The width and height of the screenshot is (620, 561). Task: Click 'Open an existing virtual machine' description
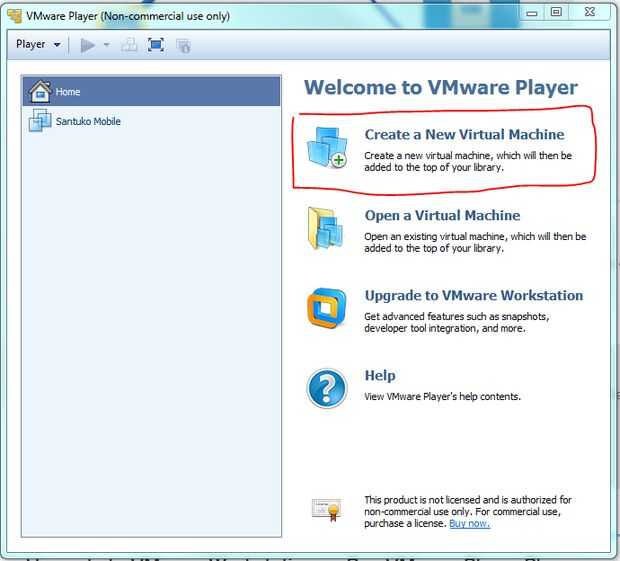[475, 242]
